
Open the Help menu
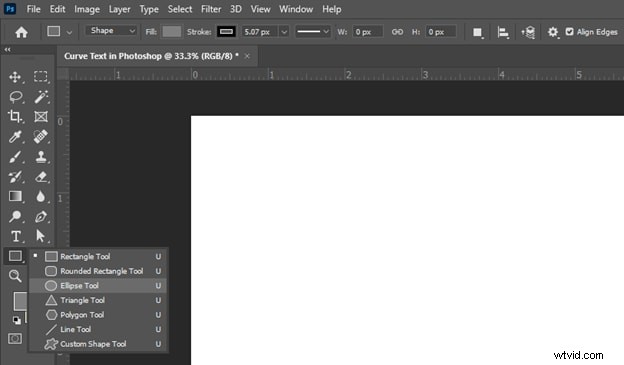[x=332, y=9]
